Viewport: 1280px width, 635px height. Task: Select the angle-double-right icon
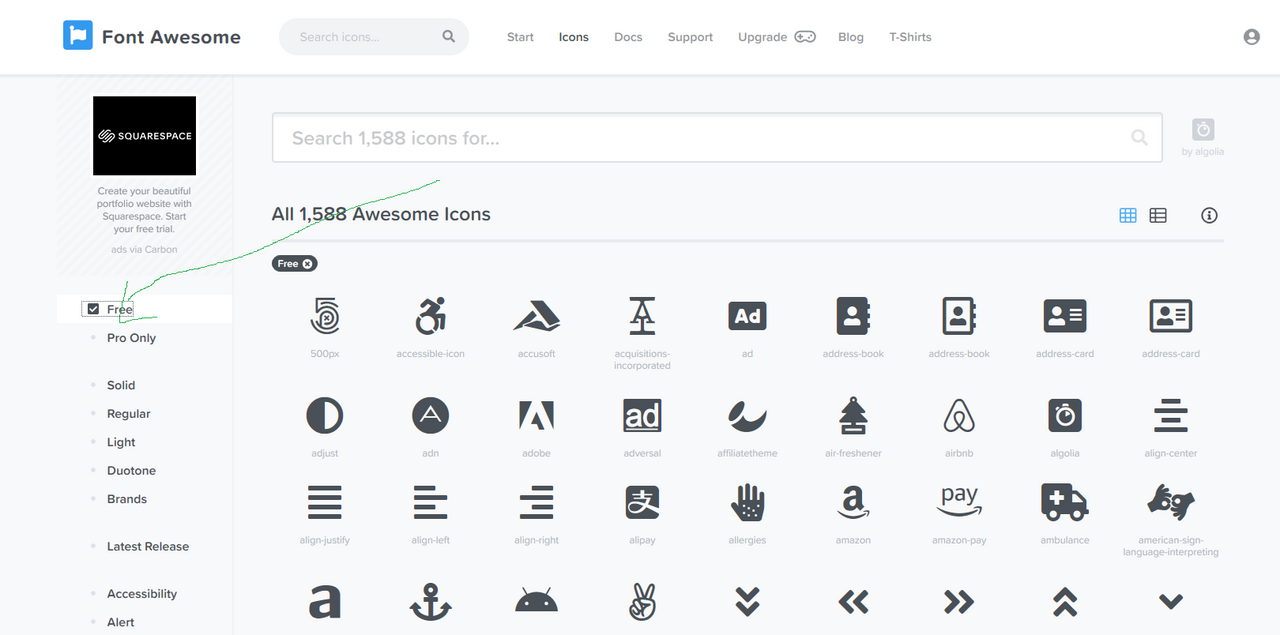[x=959, y=601]
